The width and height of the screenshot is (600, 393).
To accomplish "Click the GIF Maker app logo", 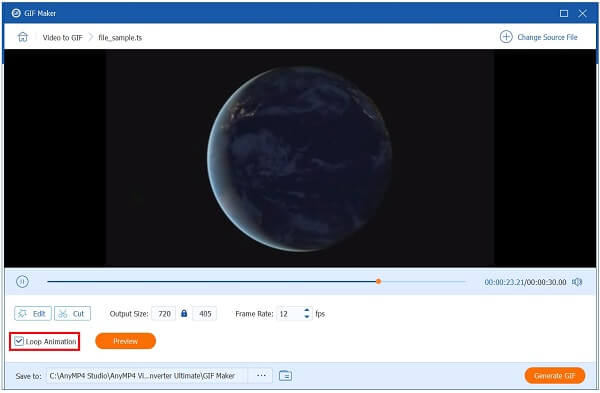I will tap(16, 13).
